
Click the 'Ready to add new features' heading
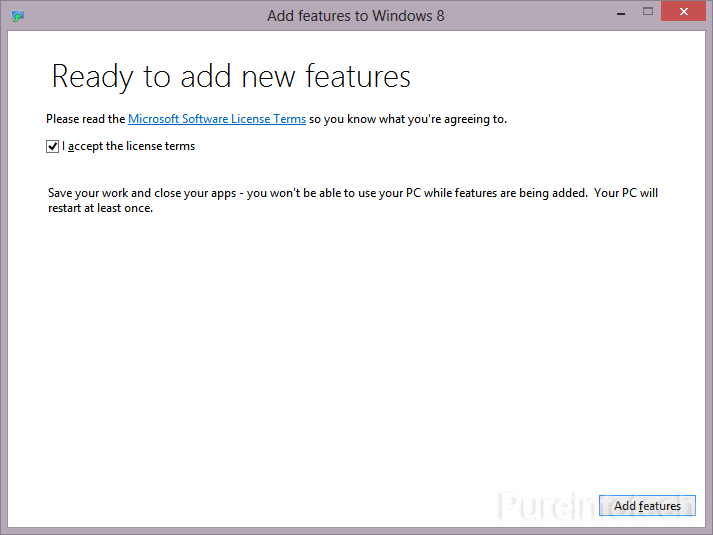231,76
